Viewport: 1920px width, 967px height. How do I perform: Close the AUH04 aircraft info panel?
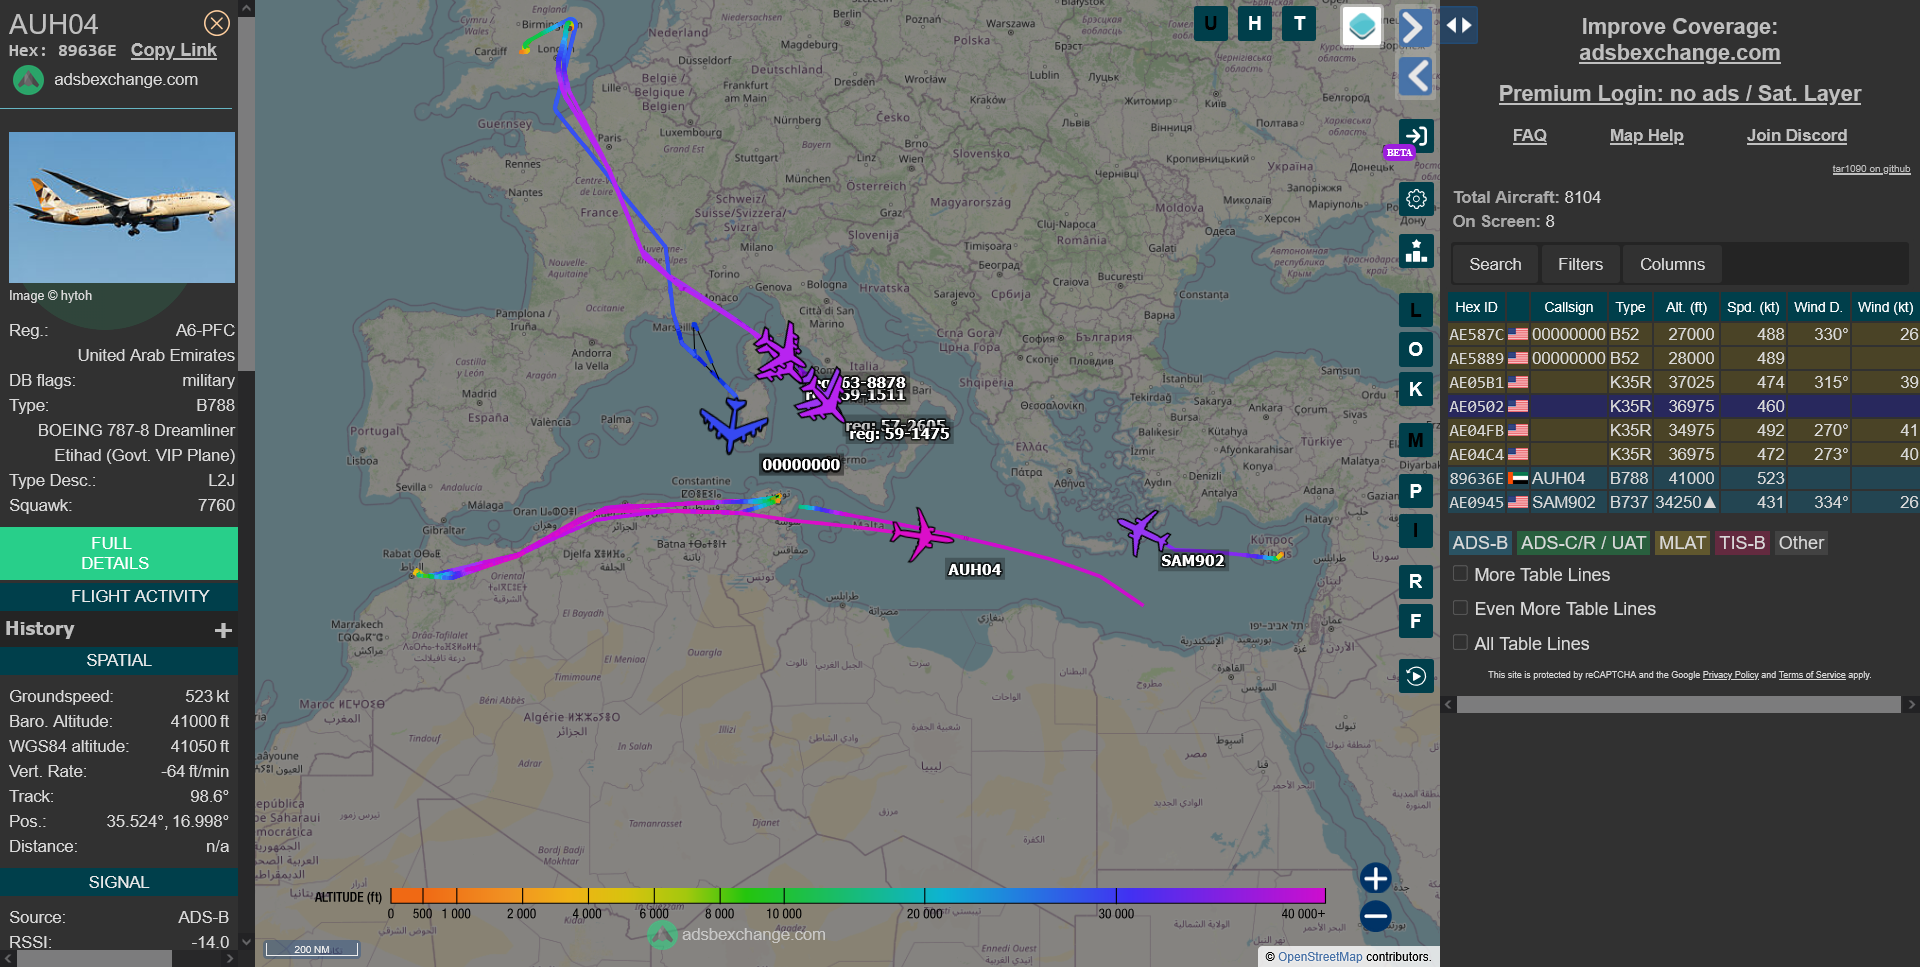pyautogui.click(x=216, y=23)
